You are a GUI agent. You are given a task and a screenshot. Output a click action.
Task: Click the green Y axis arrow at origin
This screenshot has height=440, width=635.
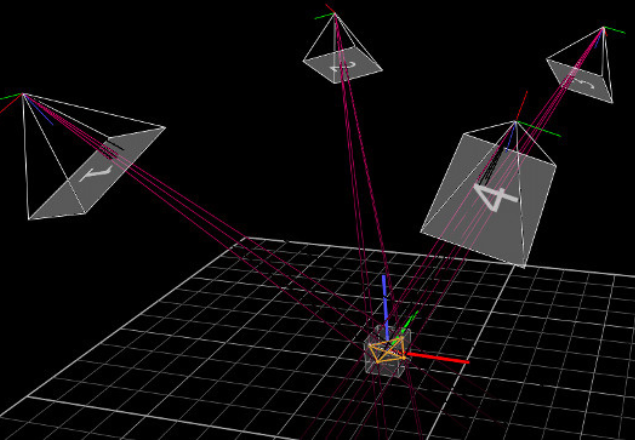(407, 326)
